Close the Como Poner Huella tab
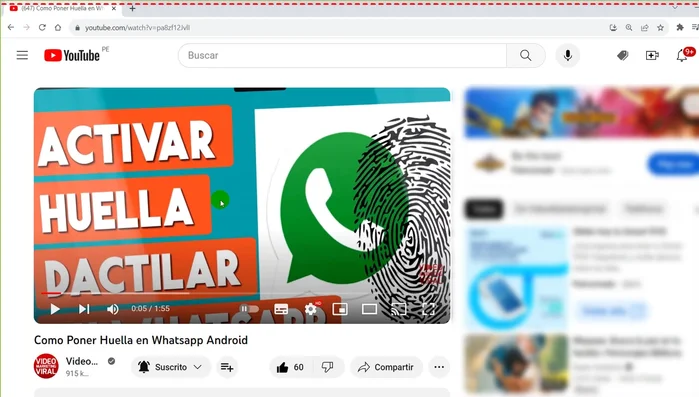Viewport: 699px width, 397px height. pos(114,8)
